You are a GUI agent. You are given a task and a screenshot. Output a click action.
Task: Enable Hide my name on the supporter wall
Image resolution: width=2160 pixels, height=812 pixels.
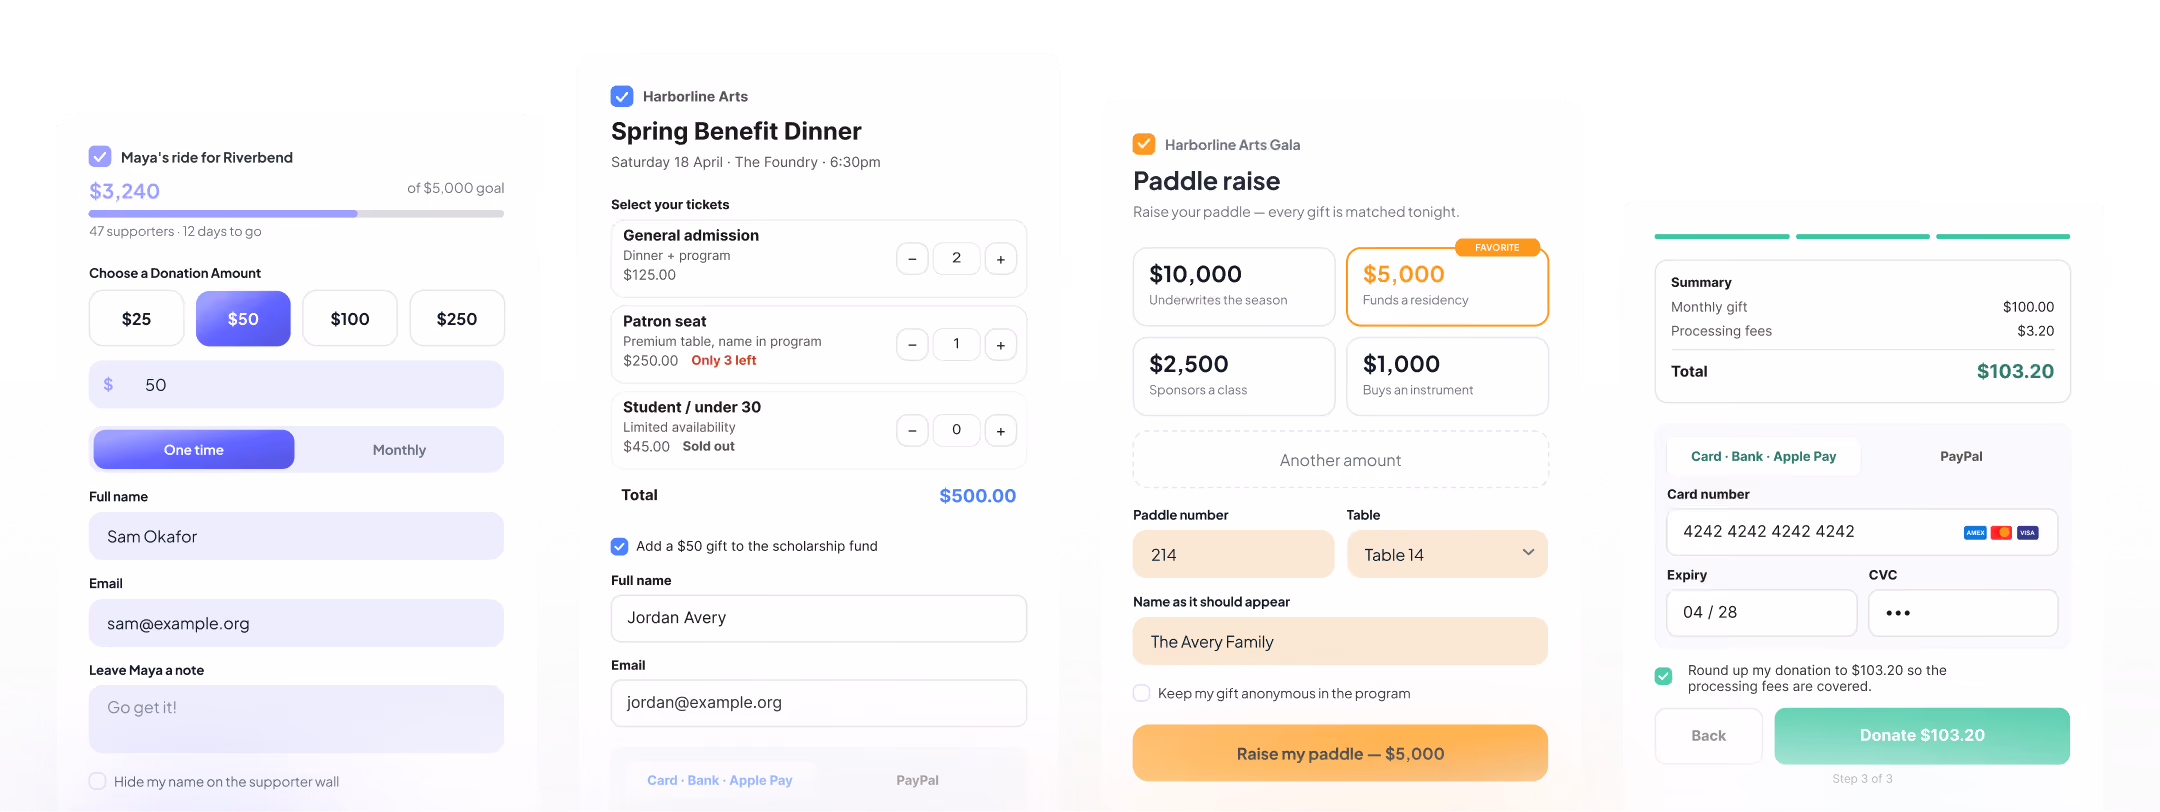[97, 781]
